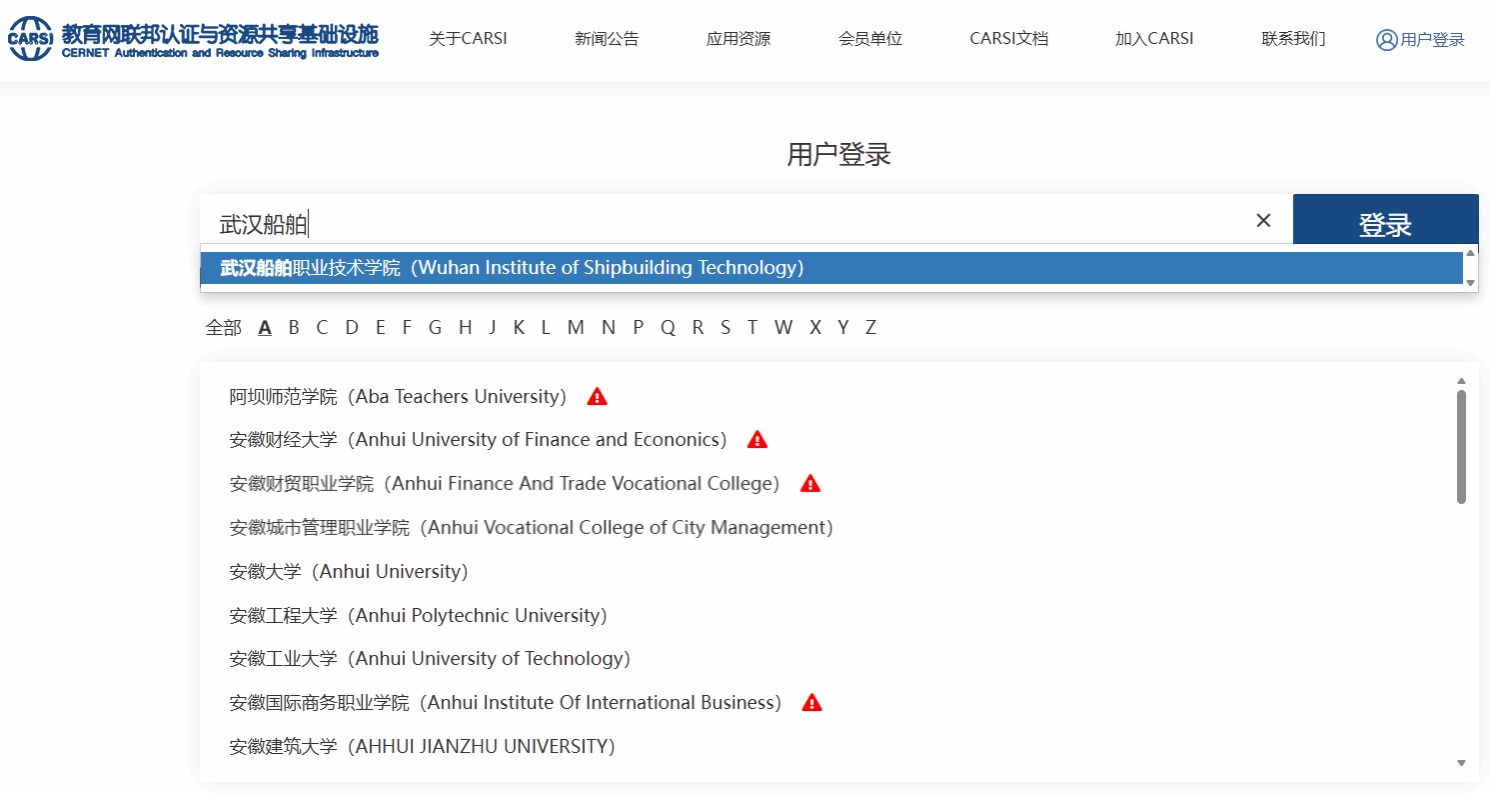
Task: Open the 关于CARSI menu
Action: 468,39
